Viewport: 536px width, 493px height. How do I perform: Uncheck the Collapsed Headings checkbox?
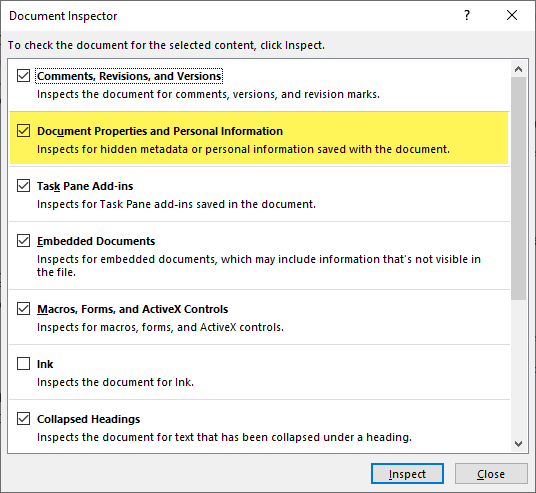(23, 418)
